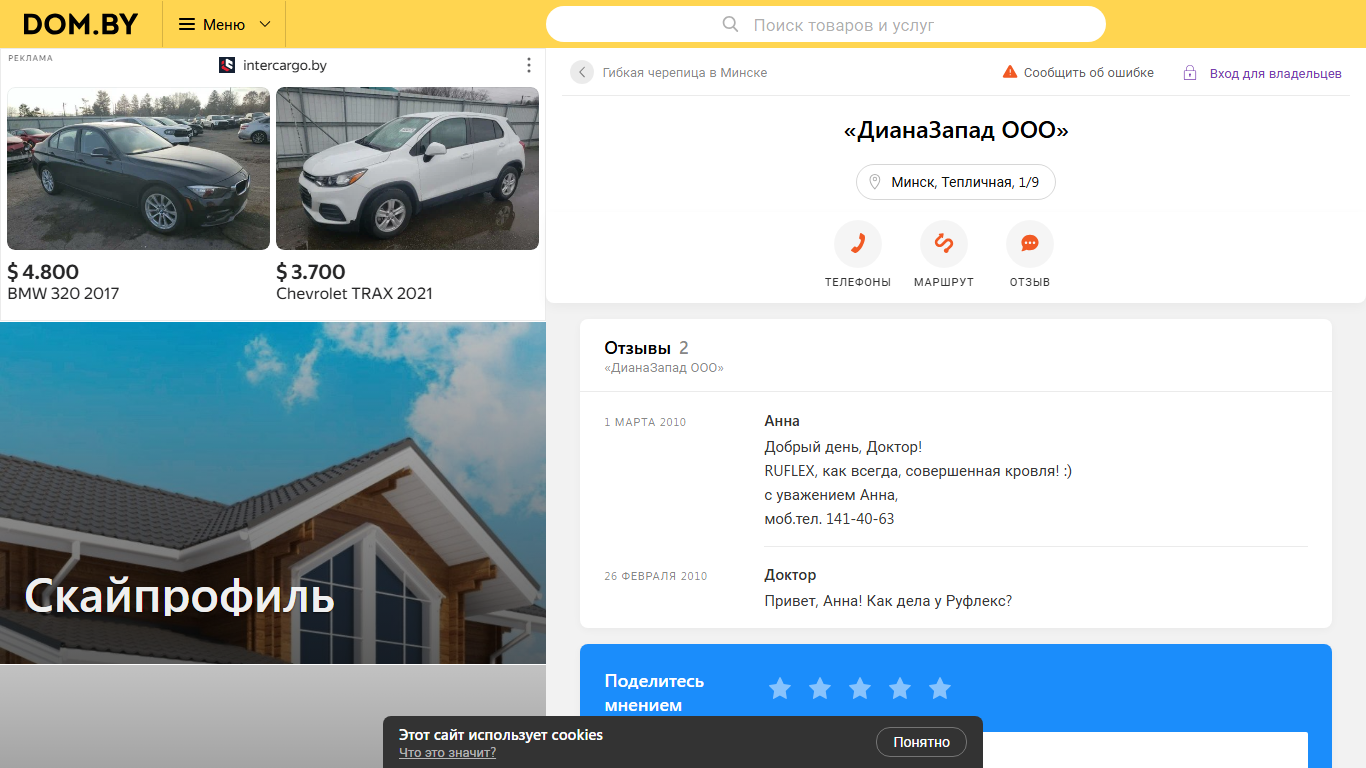Open address Минск, Тепличная, 1/9
The image size is (1366, 768).
(x=956, y=182)
